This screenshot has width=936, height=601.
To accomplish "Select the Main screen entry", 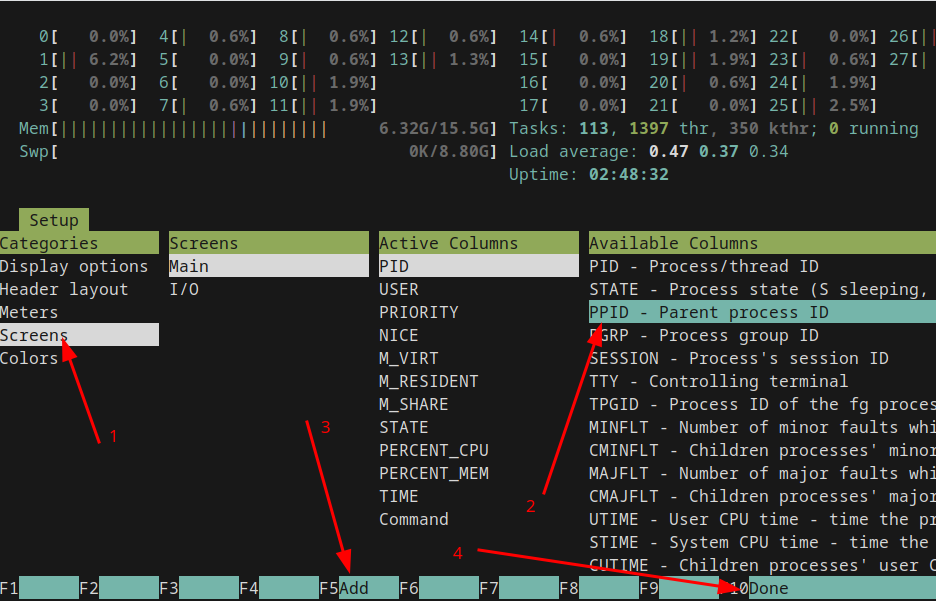I will click(x=269, y=266).
